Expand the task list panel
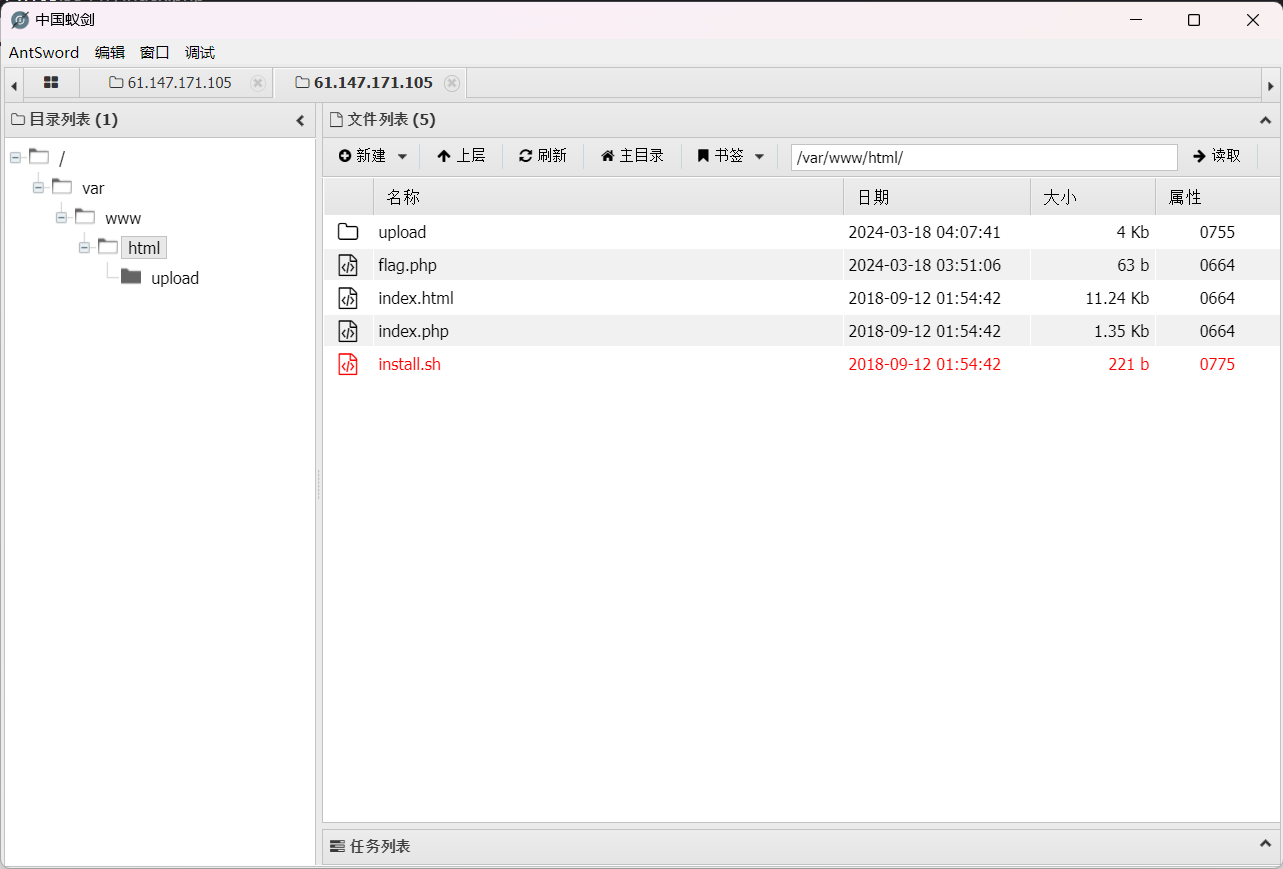This screenshot has height=869, width=1283. click(x=1265, y=845)
